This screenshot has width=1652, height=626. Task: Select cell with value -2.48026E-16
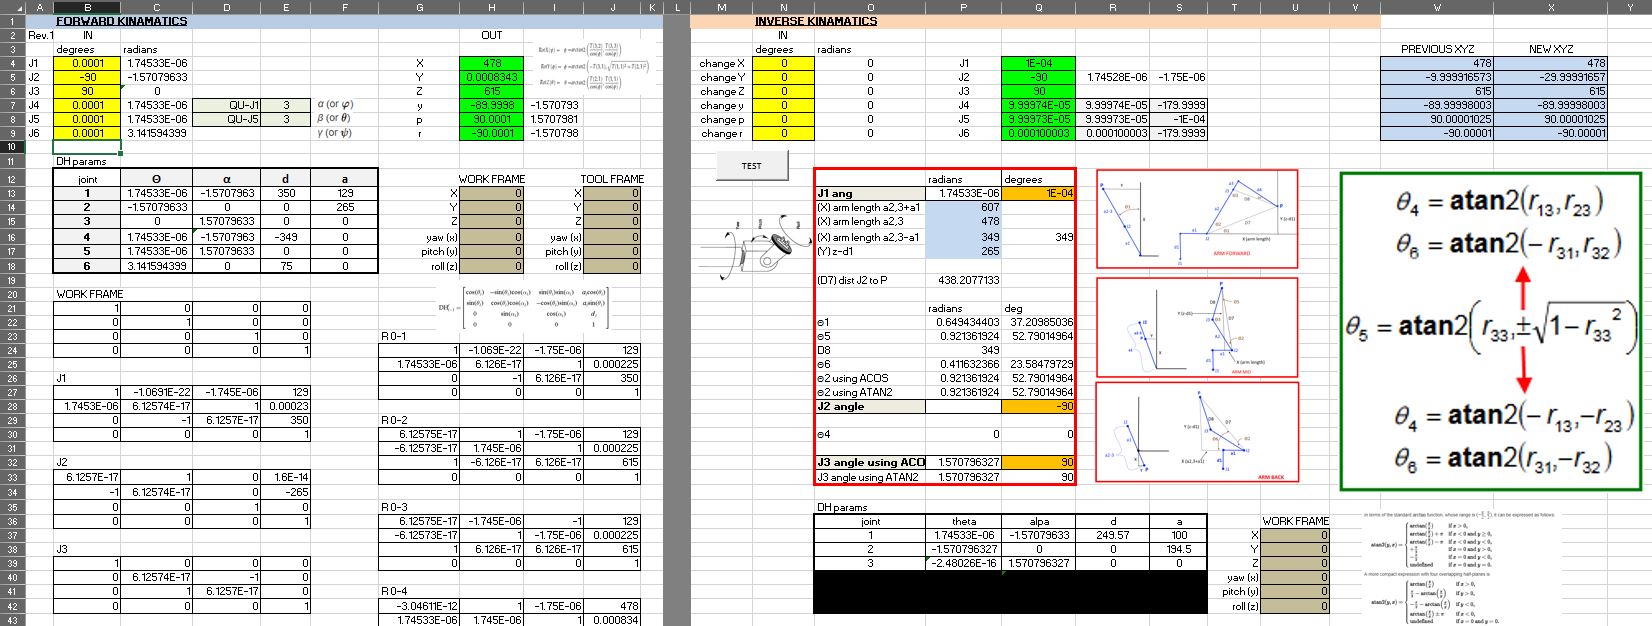click(x=964, y=563)
